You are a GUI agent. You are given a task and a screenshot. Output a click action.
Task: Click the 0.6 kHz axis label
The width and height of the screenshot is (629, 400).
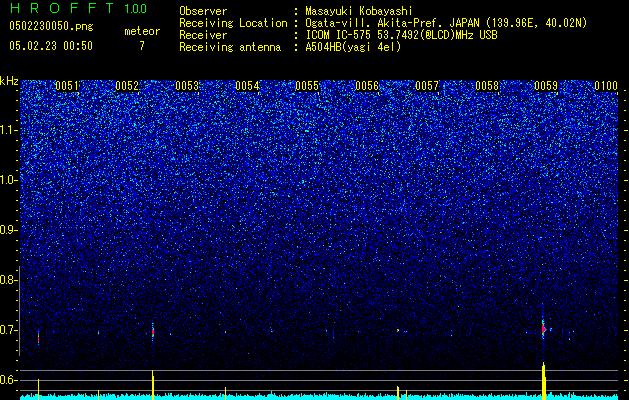coord(8,380)
